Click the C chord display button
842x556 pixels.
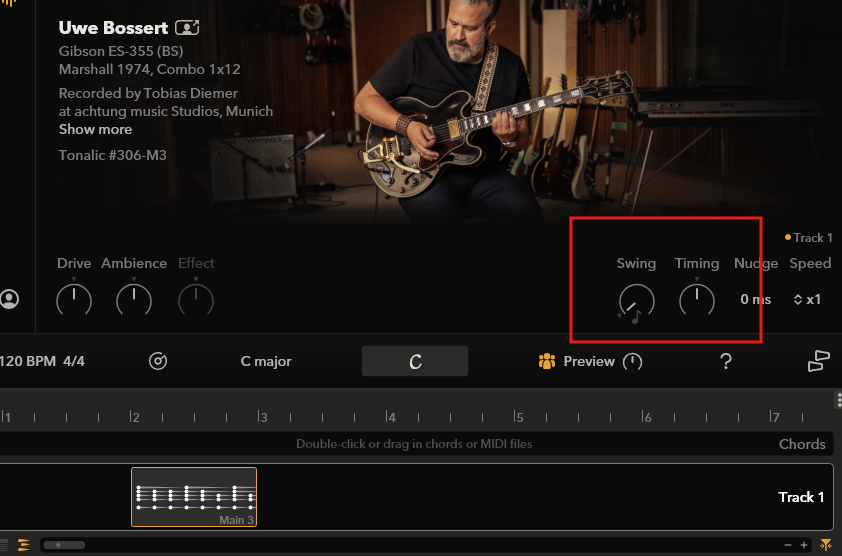pos(415,361)
